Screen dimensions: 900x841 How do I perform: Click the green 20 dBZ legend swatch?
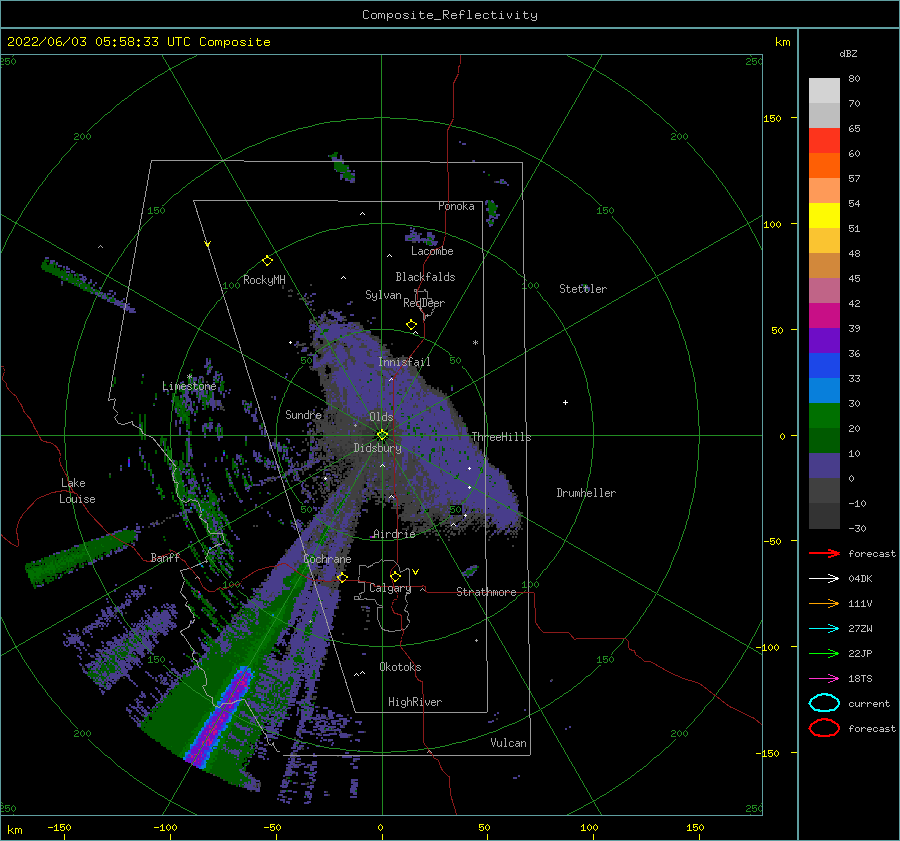click(x=824, y=415)
